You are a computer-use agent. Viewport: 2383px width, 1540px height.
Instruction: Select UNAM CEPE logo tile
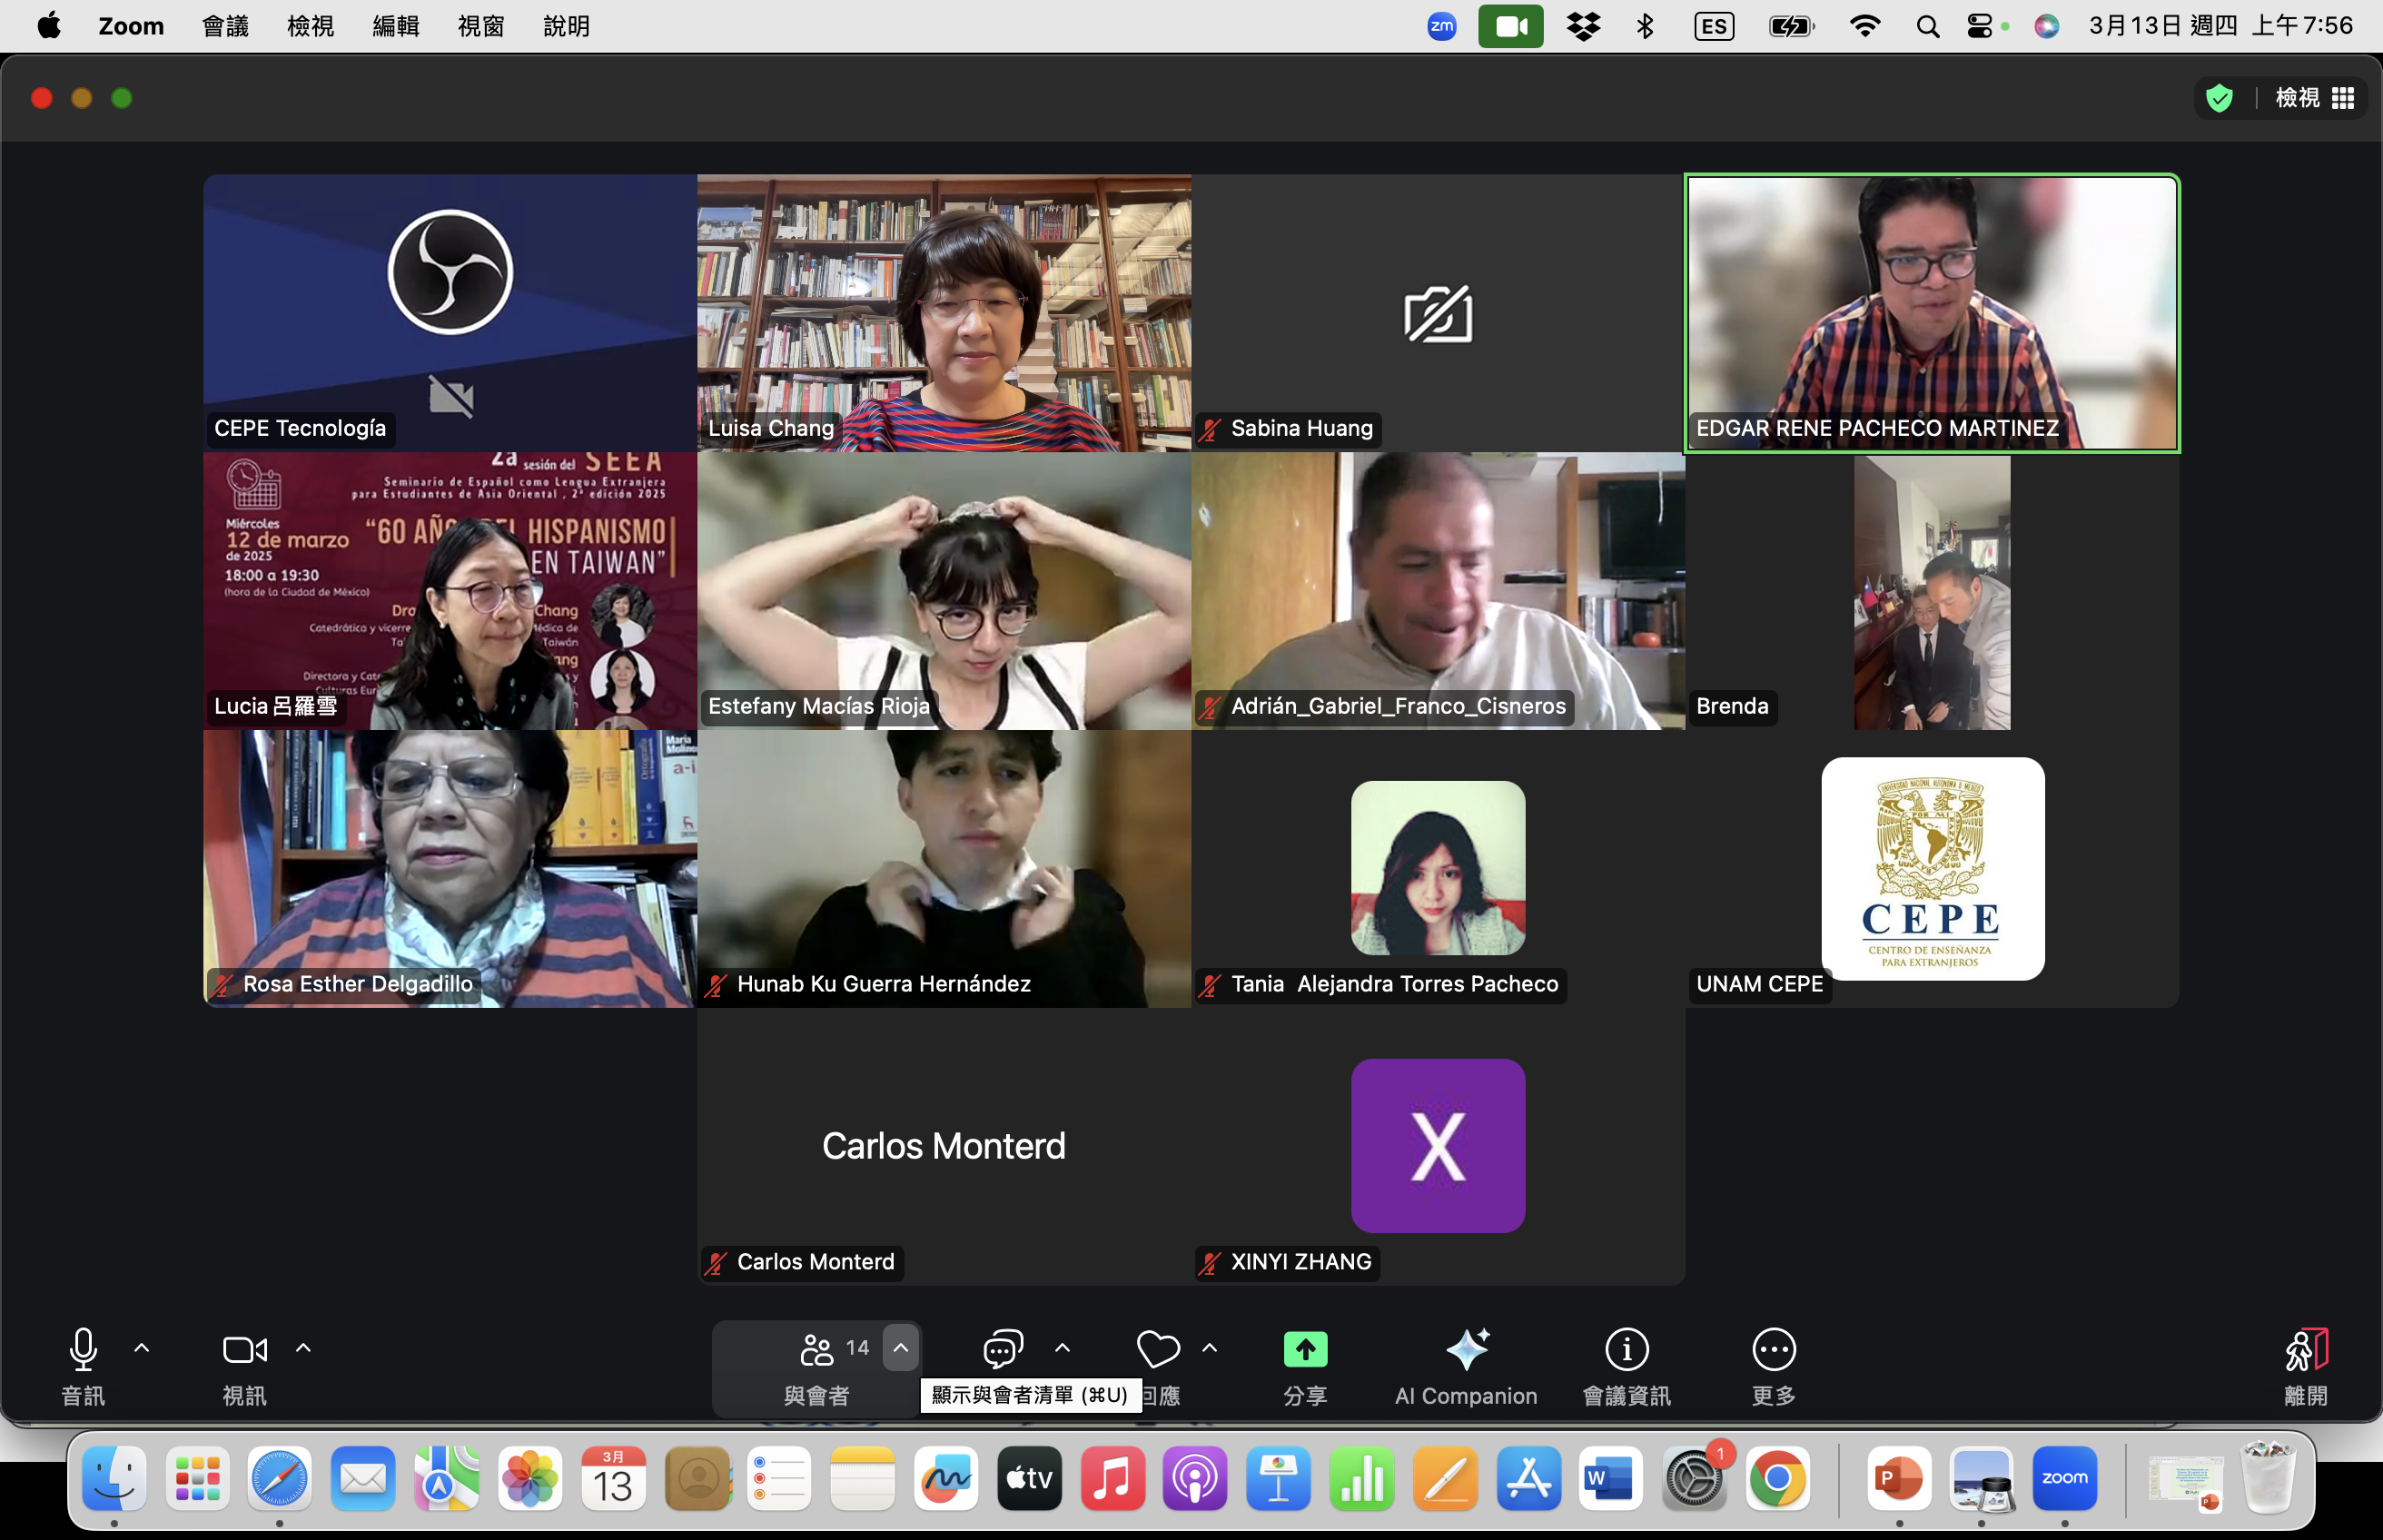1932,868
